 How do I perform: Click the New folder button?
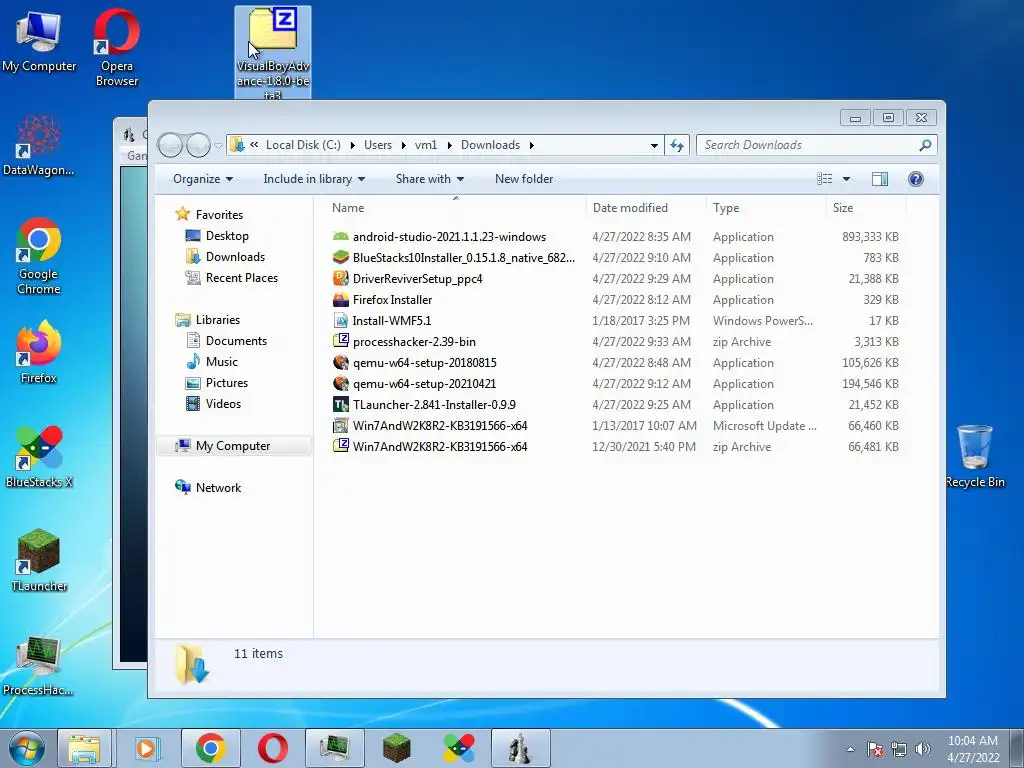(x=524, y=179)
